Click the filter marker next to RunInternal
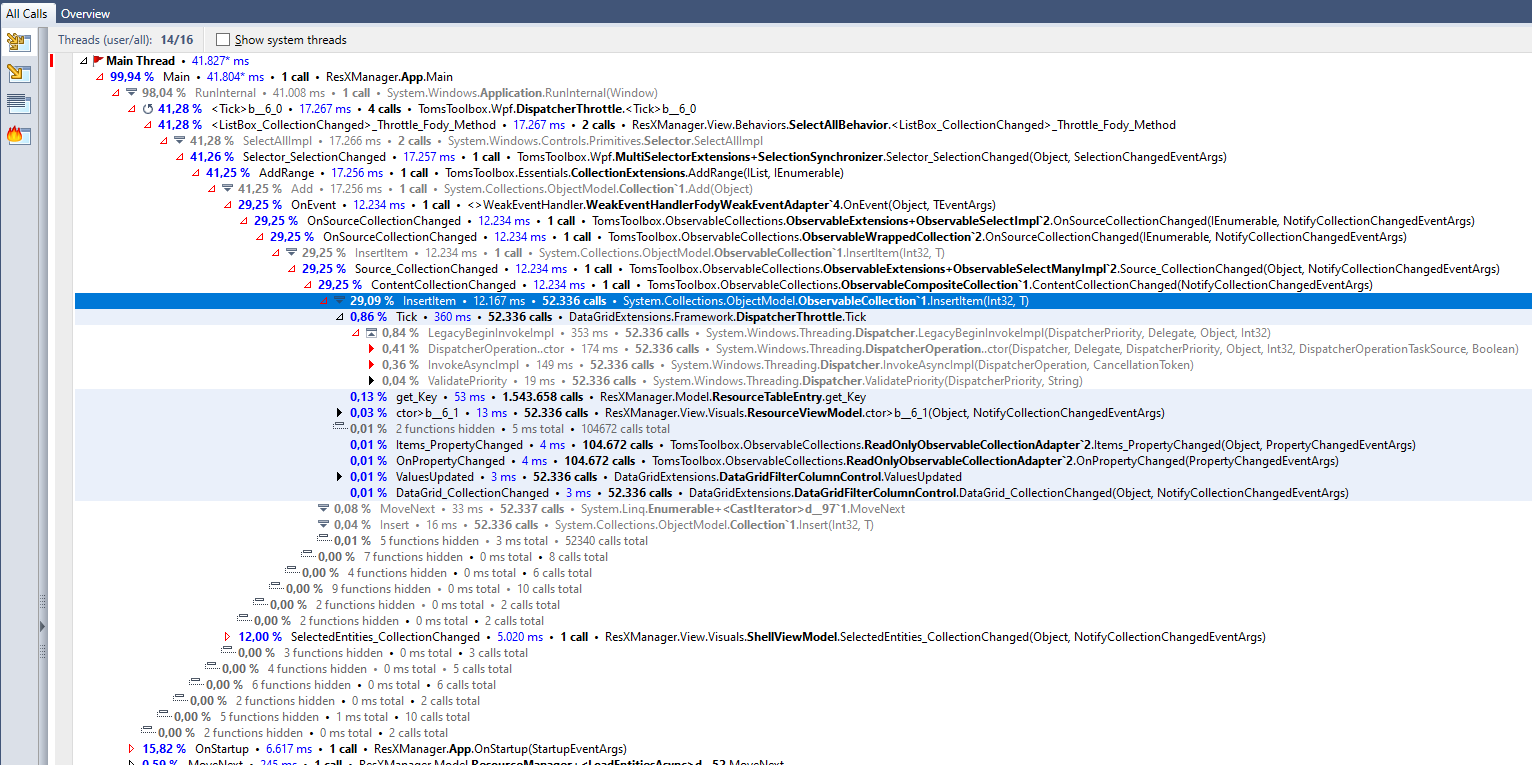This screenshot has width=1532, height=765. [131, 92]
